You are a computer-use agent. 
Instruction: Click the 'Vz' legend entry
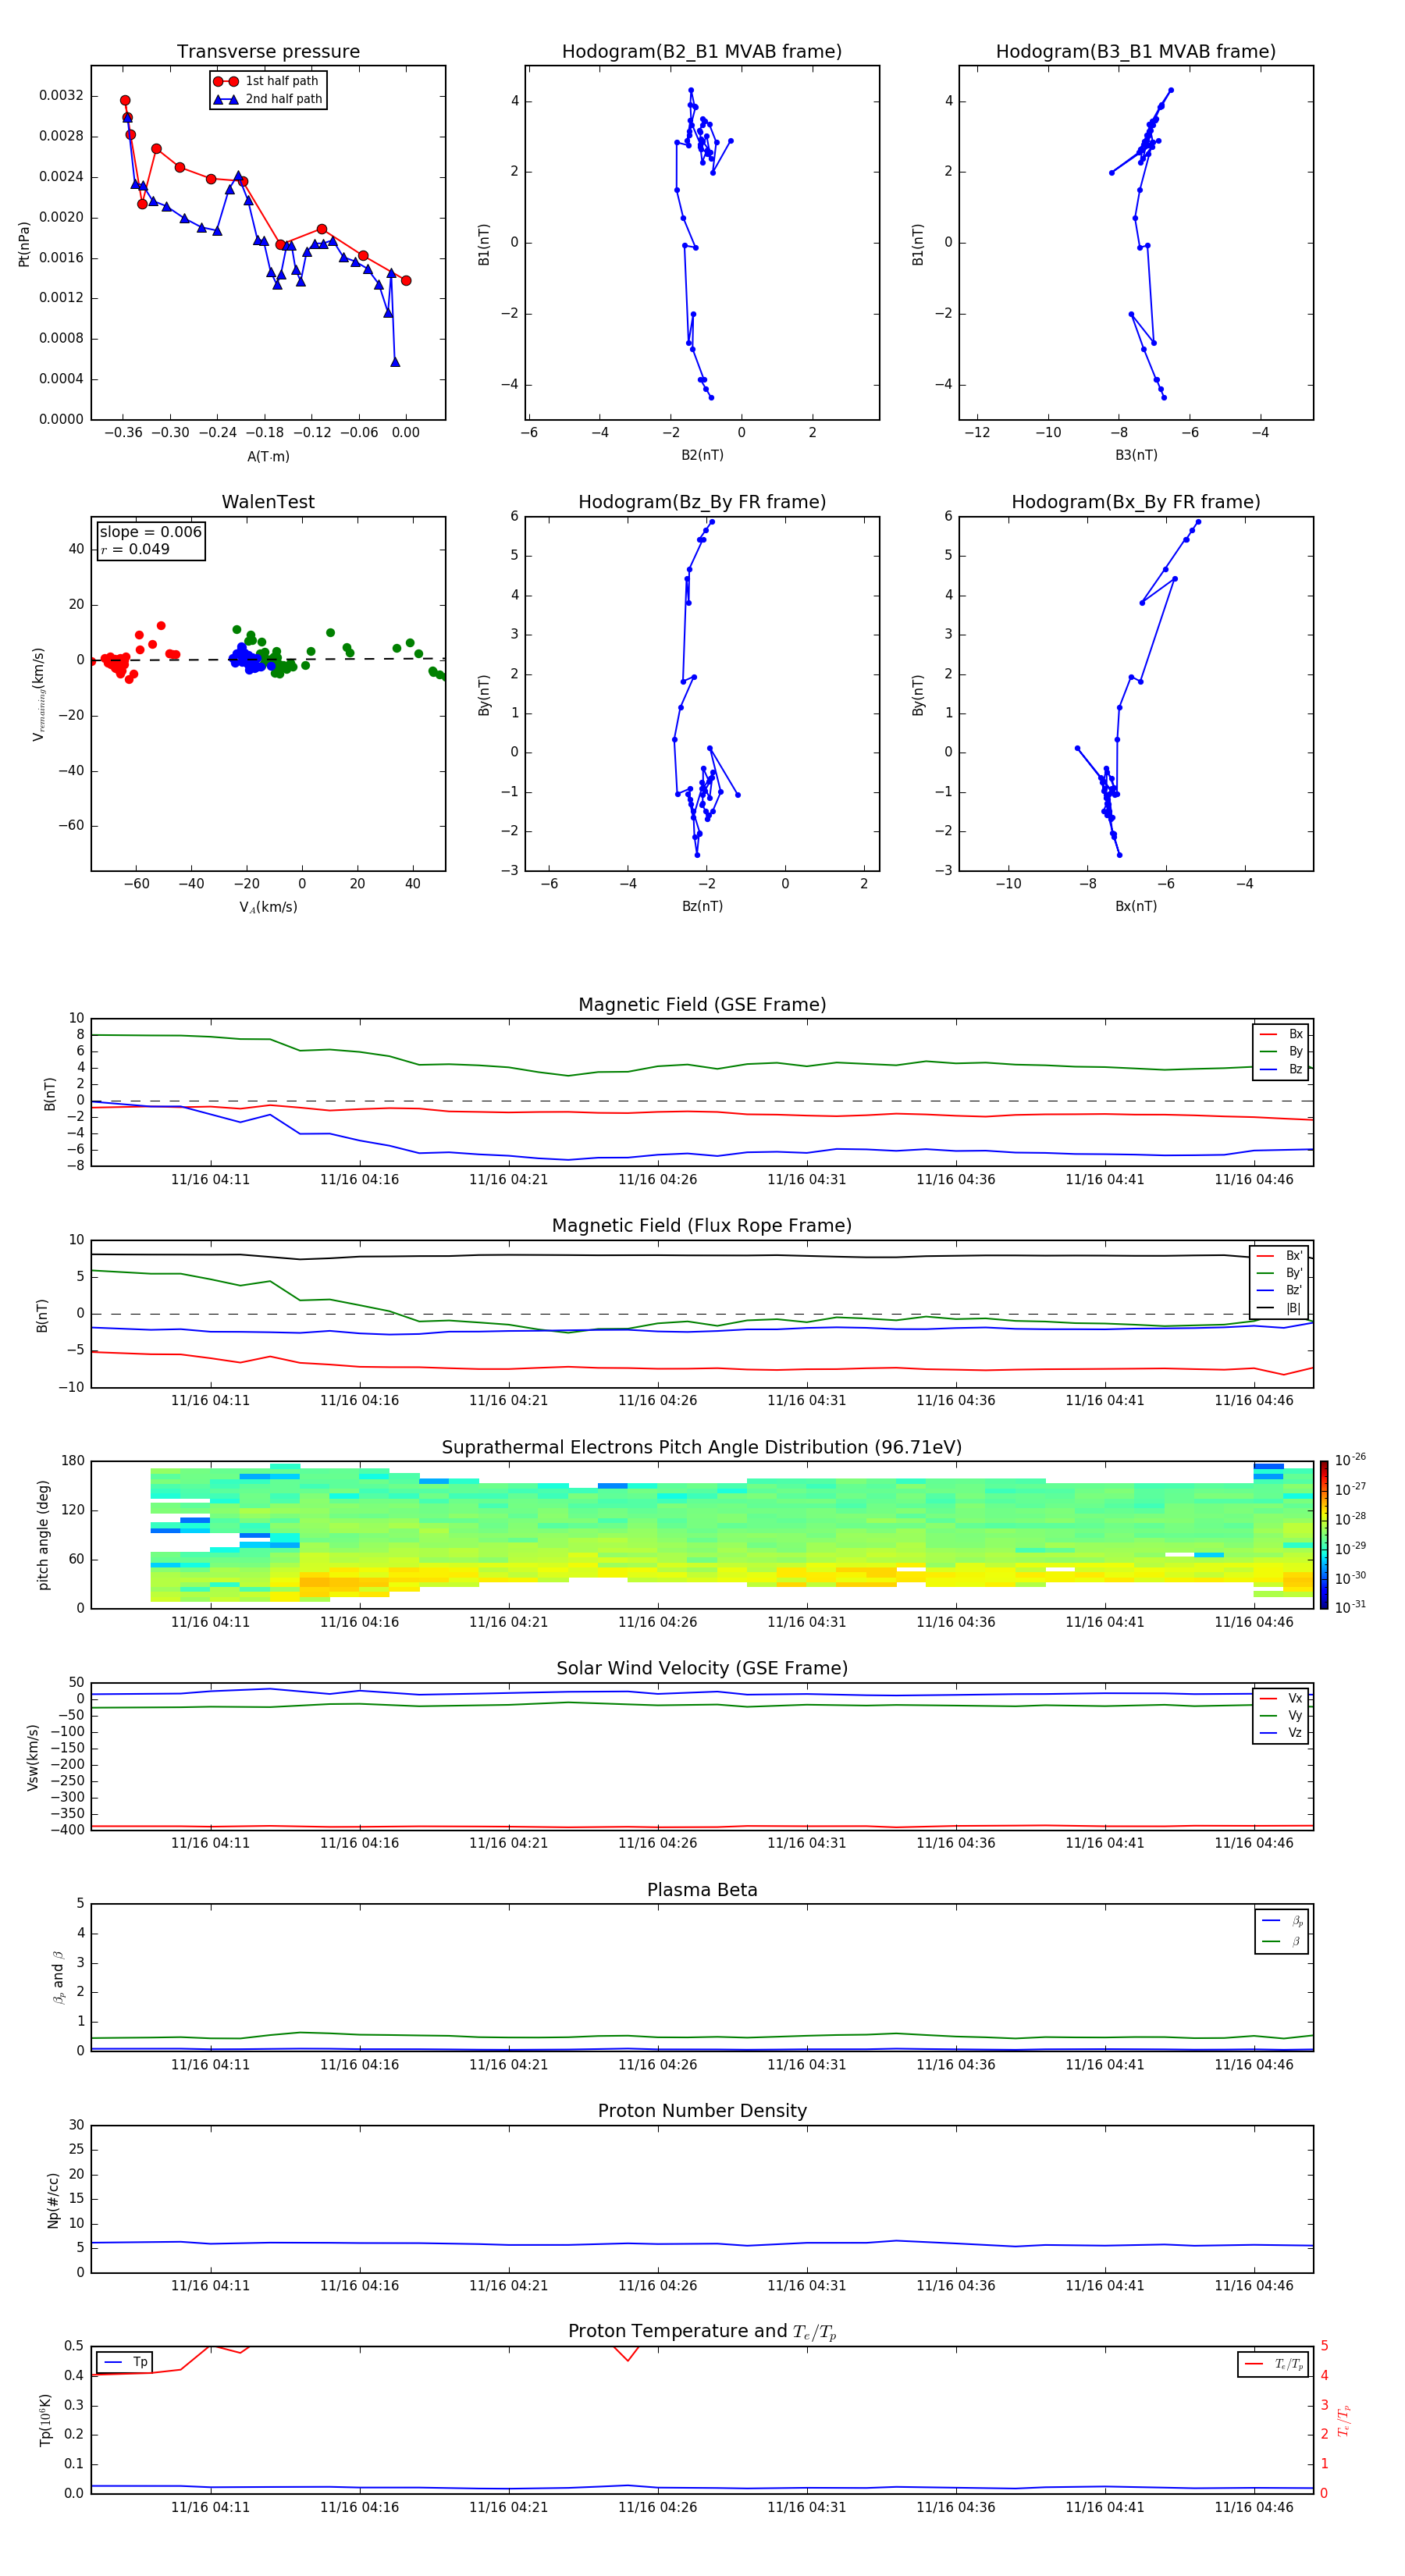(x=1282, y=1733)
